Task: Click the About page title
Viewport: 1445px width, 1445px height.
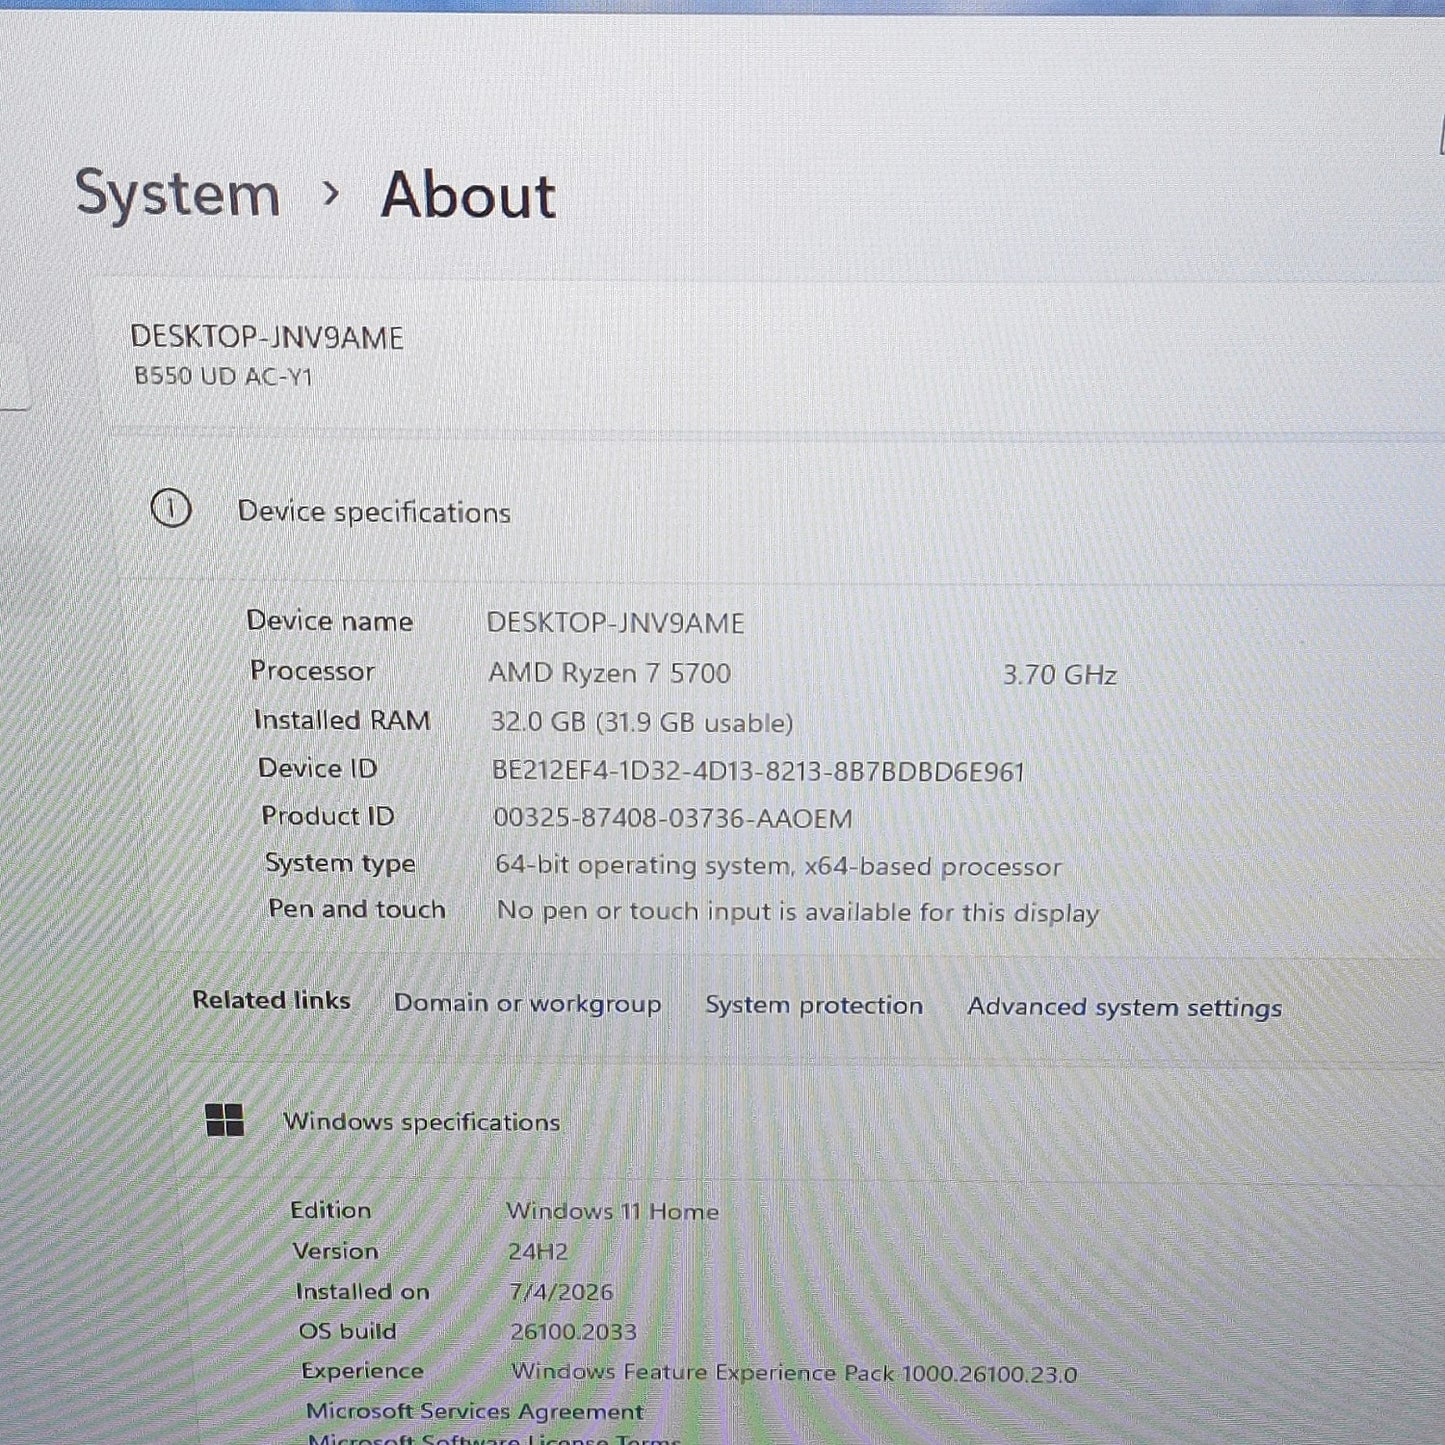Action: coord(468,194)
